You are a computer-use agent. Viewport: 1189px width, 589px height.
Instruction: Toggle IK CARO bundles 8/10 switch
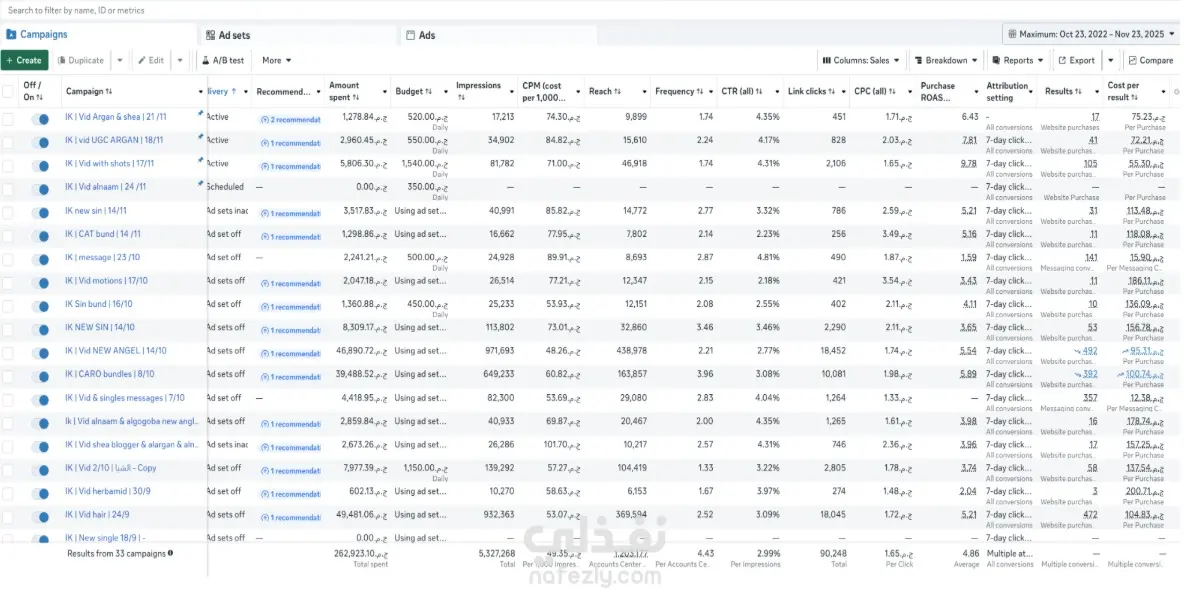pos(39,377)
